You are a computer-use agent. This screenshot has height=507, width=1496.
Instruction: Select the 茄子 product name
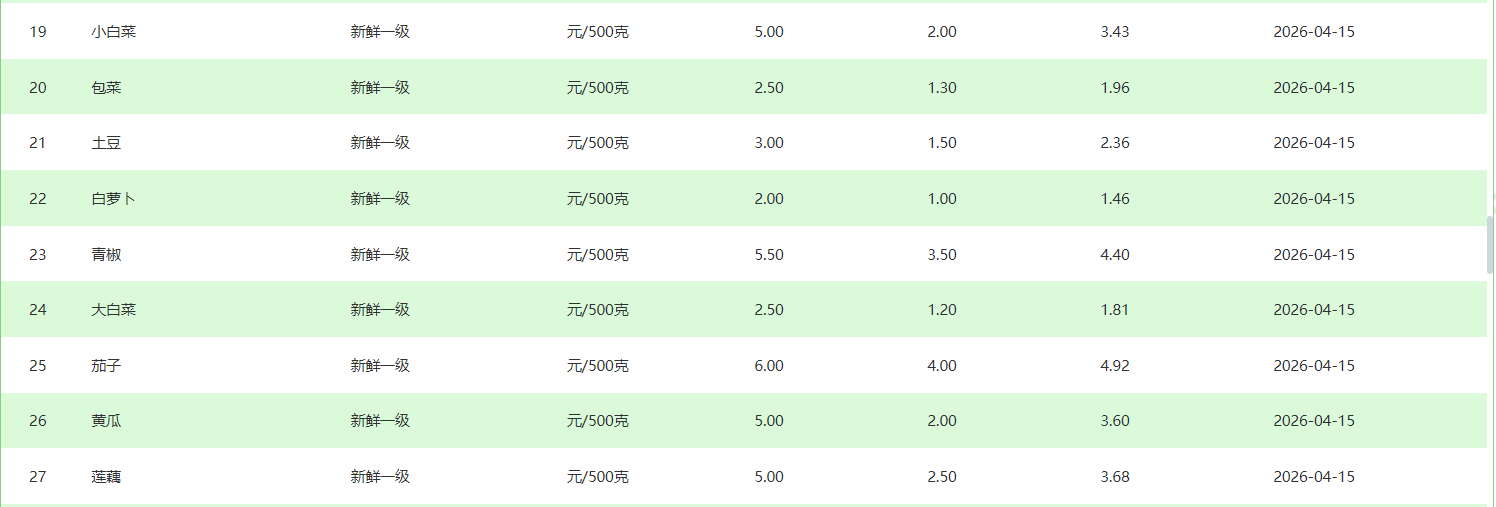106,366
